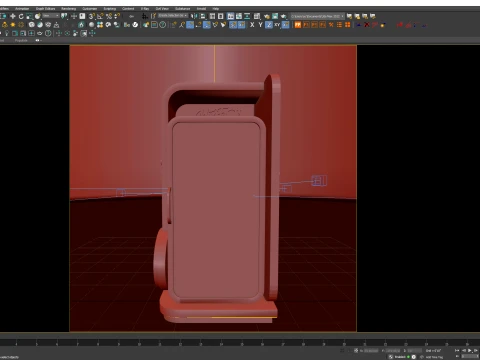This screenshot has width=480, height=360.
Task: Toggle Percent Snap
Action: tap(109, 16)
